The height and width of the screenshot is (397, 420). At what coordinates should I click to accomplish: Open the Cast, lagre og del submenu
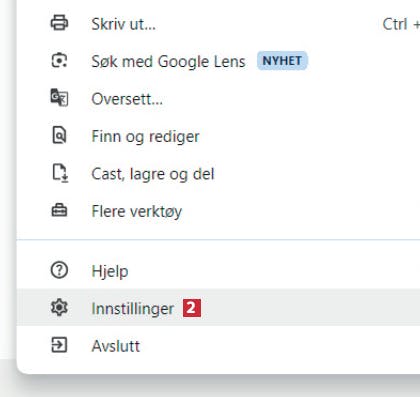pyautogui.click(x=218, y=173)
